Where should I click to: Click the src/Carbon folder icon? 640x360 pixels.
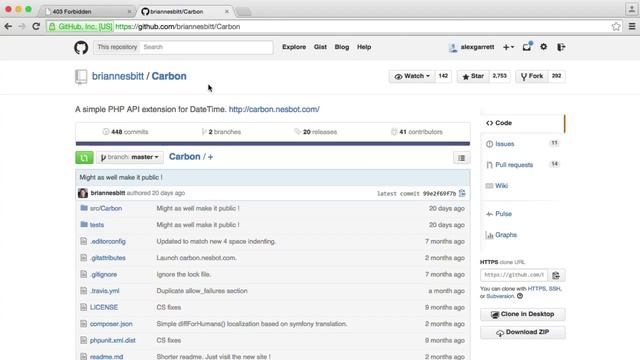click(x=84, y=208)
